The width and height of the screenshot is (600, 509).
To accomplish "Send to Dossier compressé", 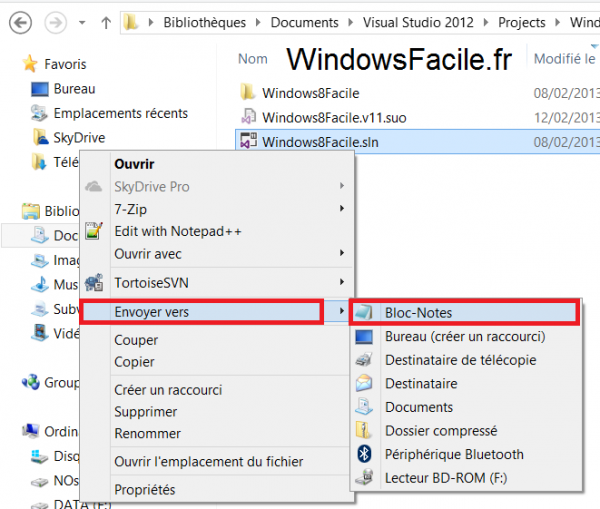I will [466, 431].
